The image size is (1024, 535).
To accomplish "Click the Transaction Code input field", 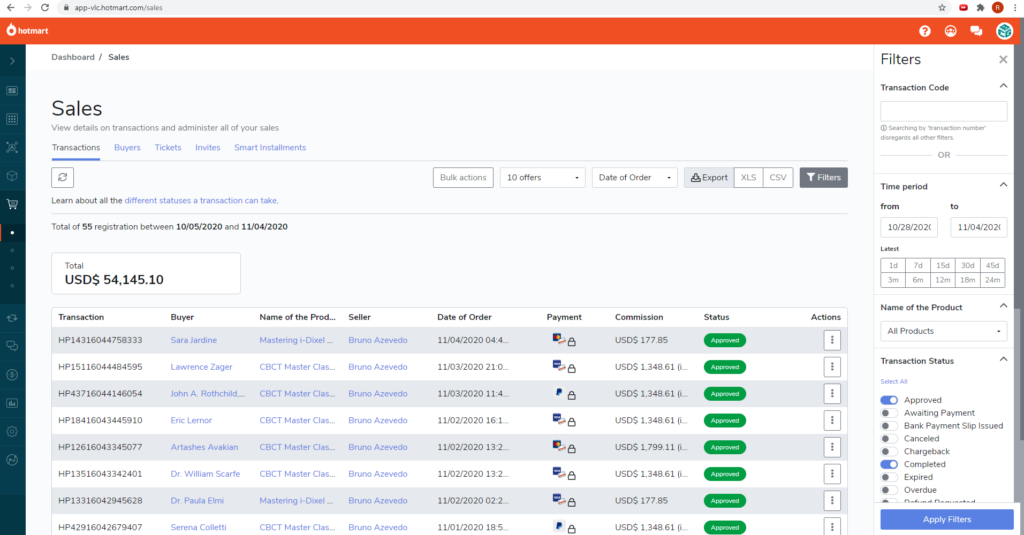I will pyautogui.click(x=944, y=111).
